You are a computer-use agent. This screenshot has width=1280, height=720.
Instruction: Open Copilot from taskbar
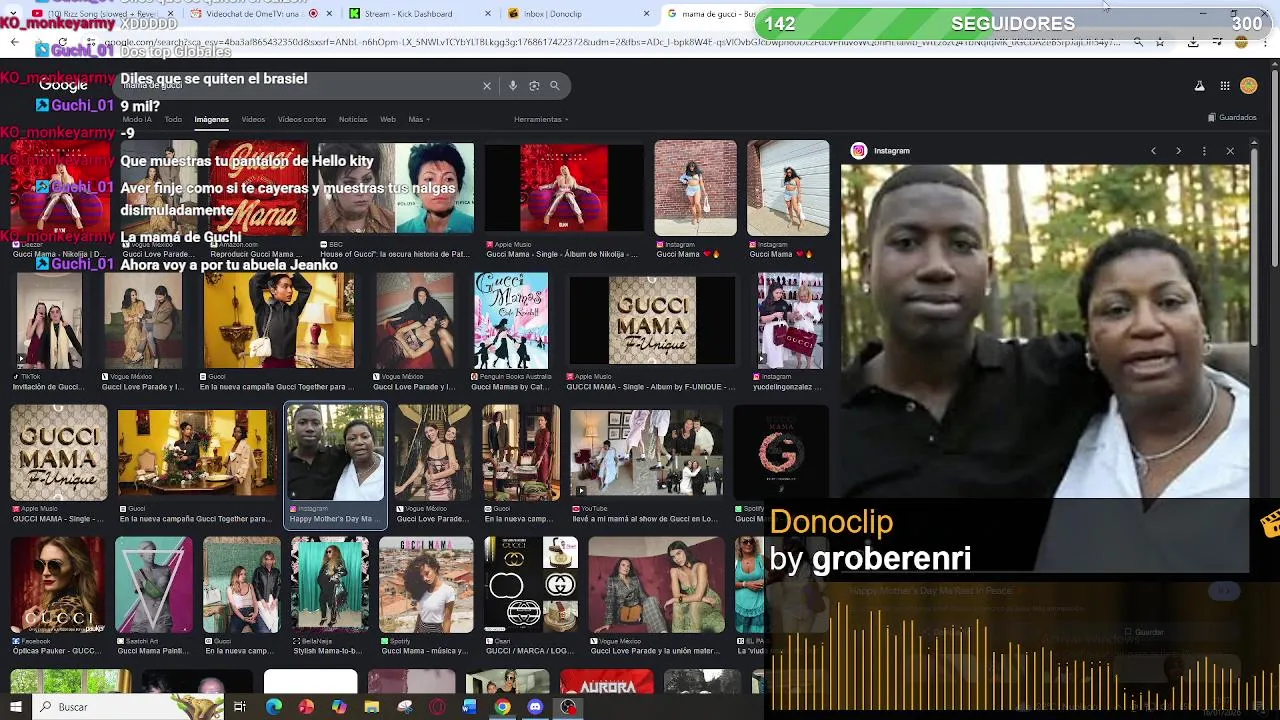[x=339, y=707]
